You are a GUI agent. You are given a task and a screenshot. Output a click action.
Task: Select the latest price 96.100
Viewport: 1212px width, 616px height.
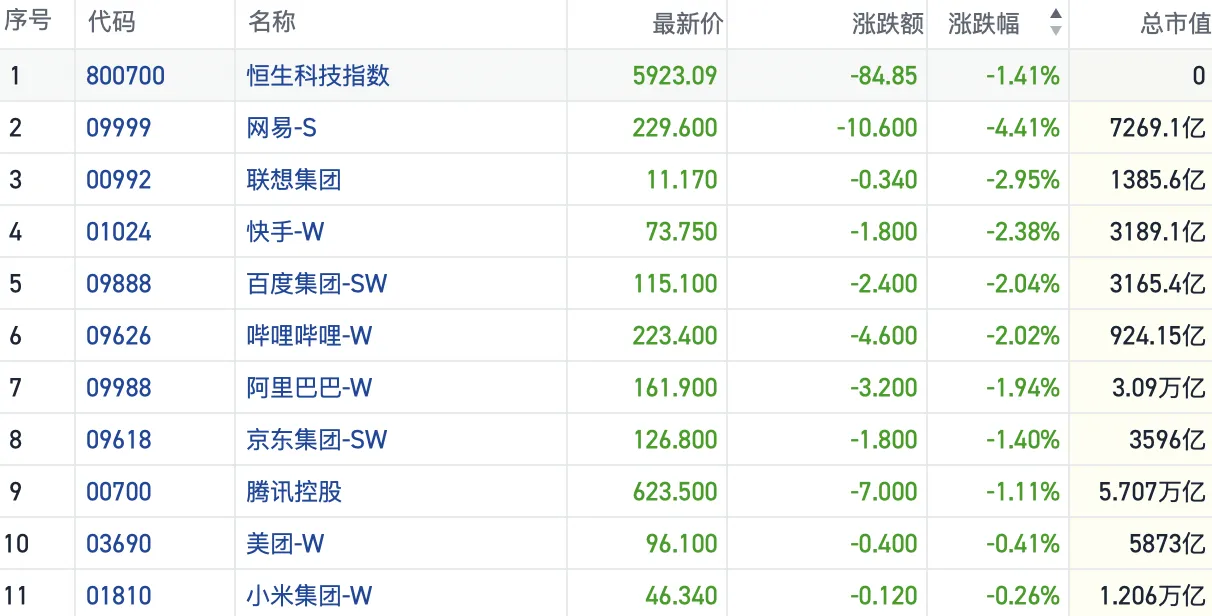(x=682, y=544)
